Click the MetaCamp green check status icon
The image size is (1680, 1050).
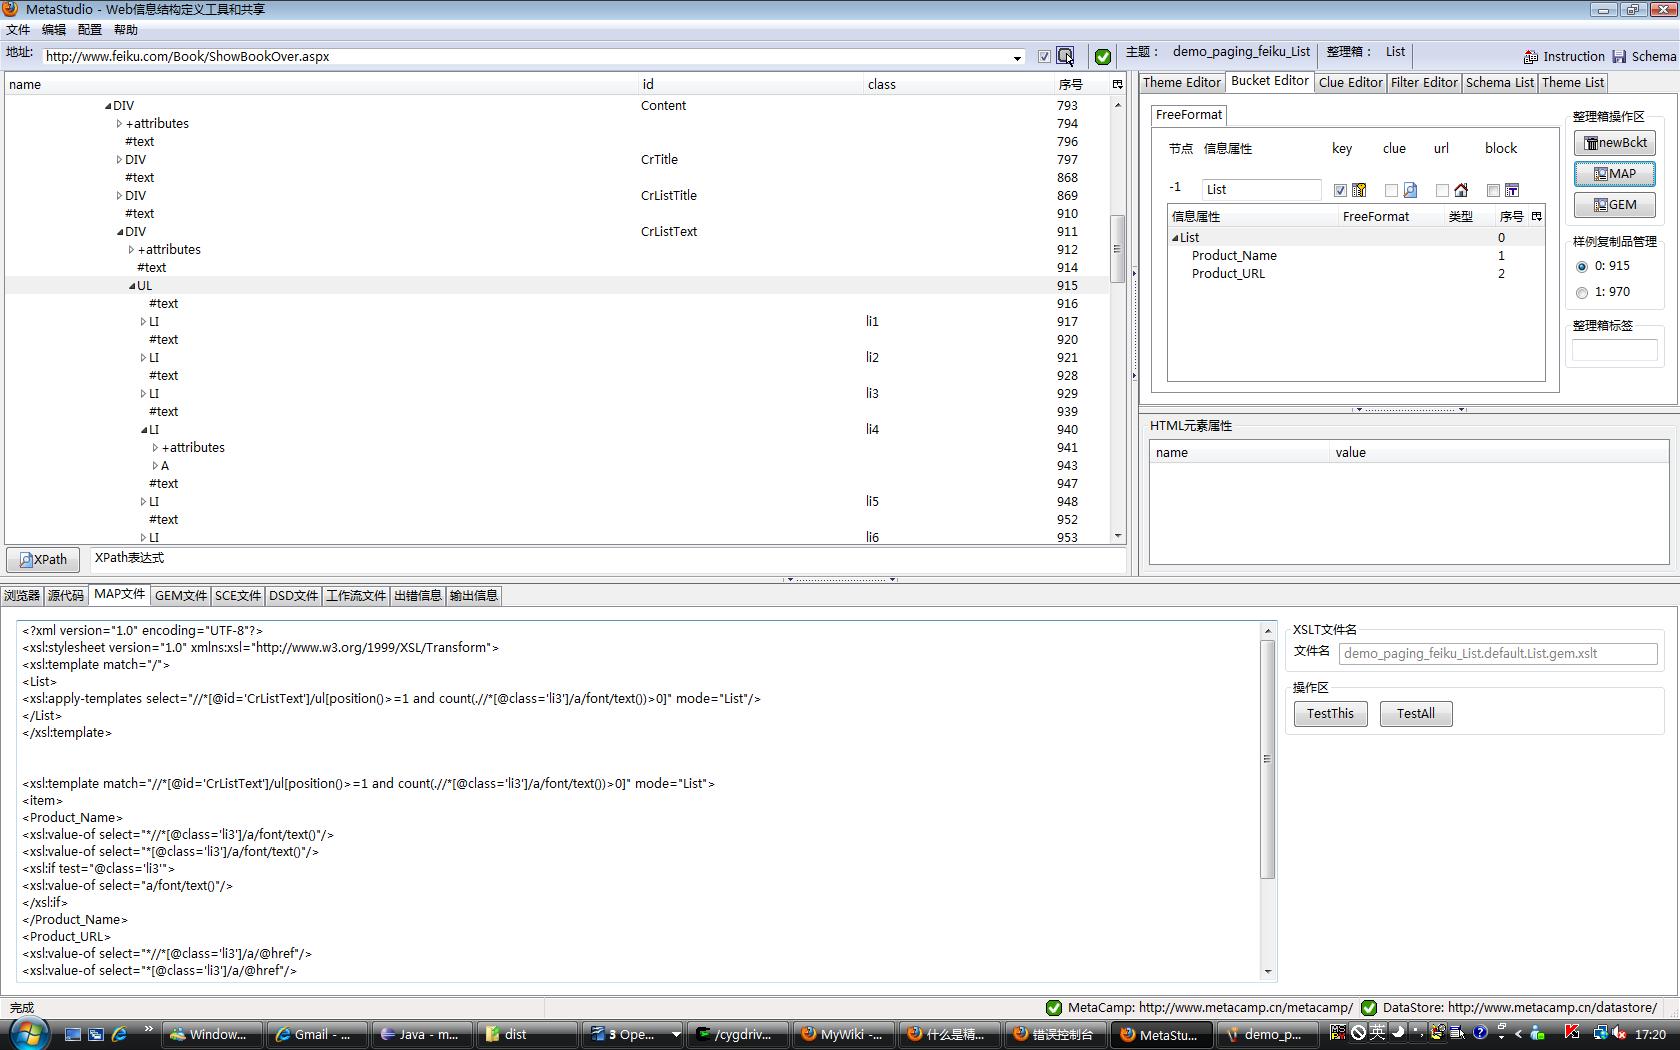(1053, 1008)
